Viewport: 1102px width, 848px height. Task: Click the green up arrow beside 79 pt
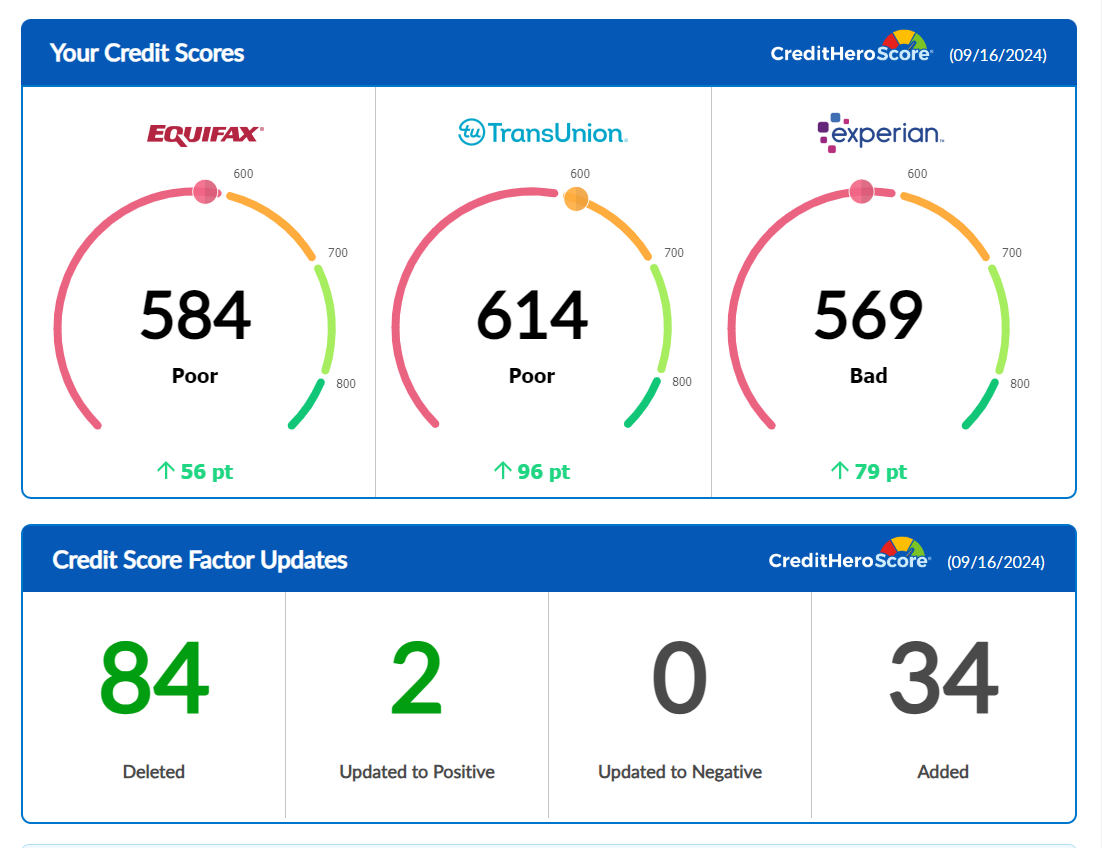(839, 470)
